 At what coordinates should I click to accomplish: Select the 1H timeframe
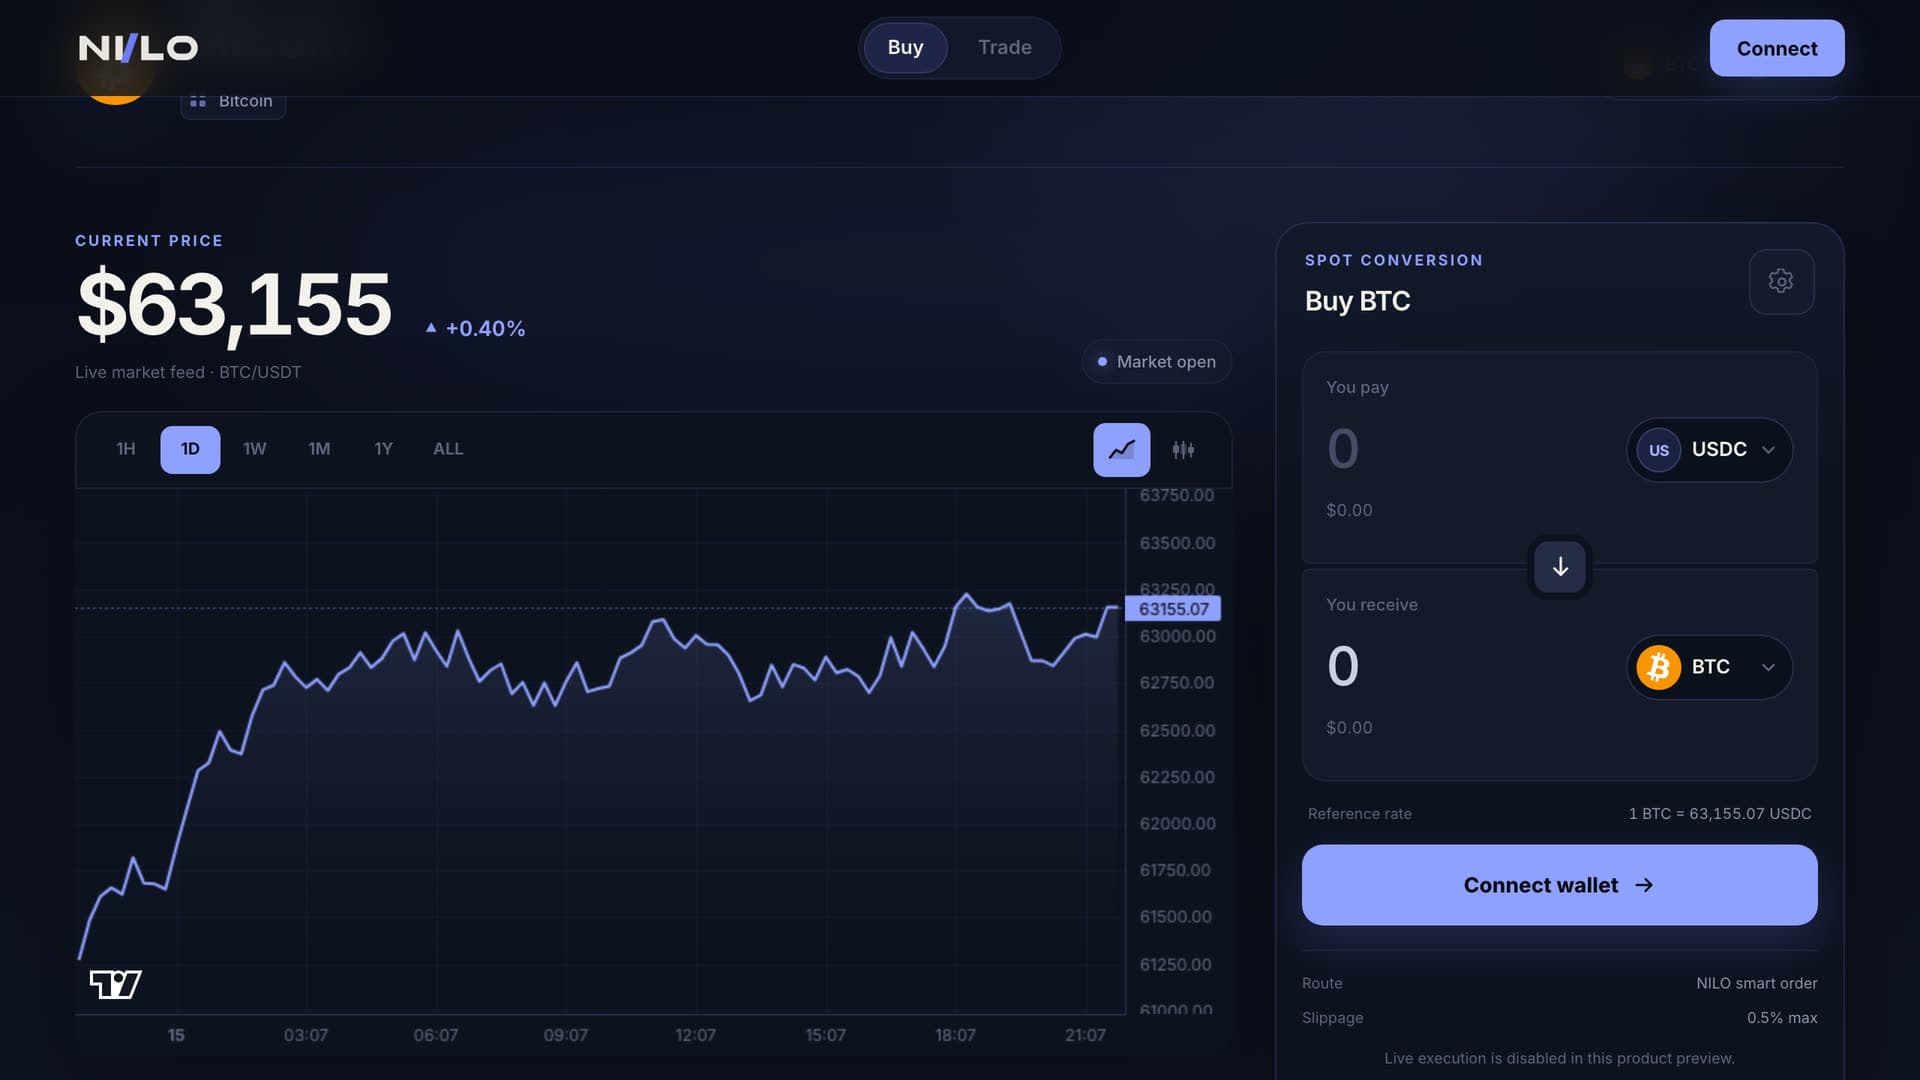126,449
